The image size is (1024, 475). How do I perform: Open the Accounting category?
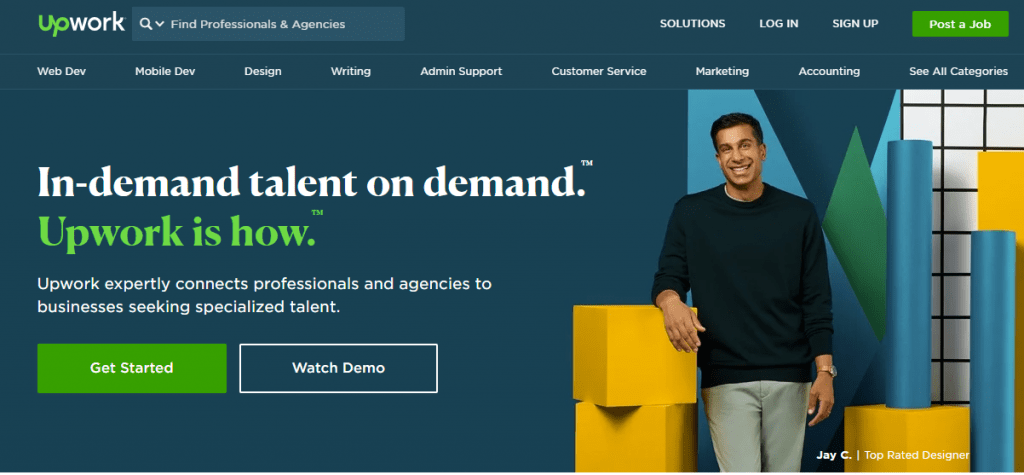point(829,72)
